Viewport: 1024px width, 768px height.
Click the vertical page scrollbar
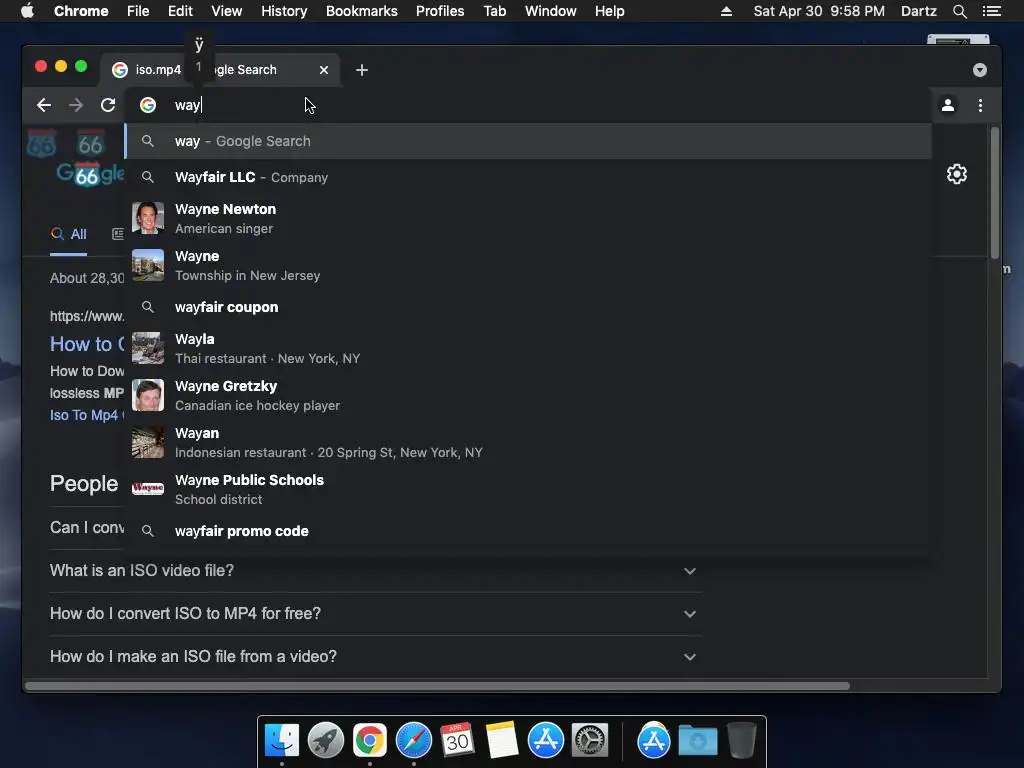coord(995,193)
